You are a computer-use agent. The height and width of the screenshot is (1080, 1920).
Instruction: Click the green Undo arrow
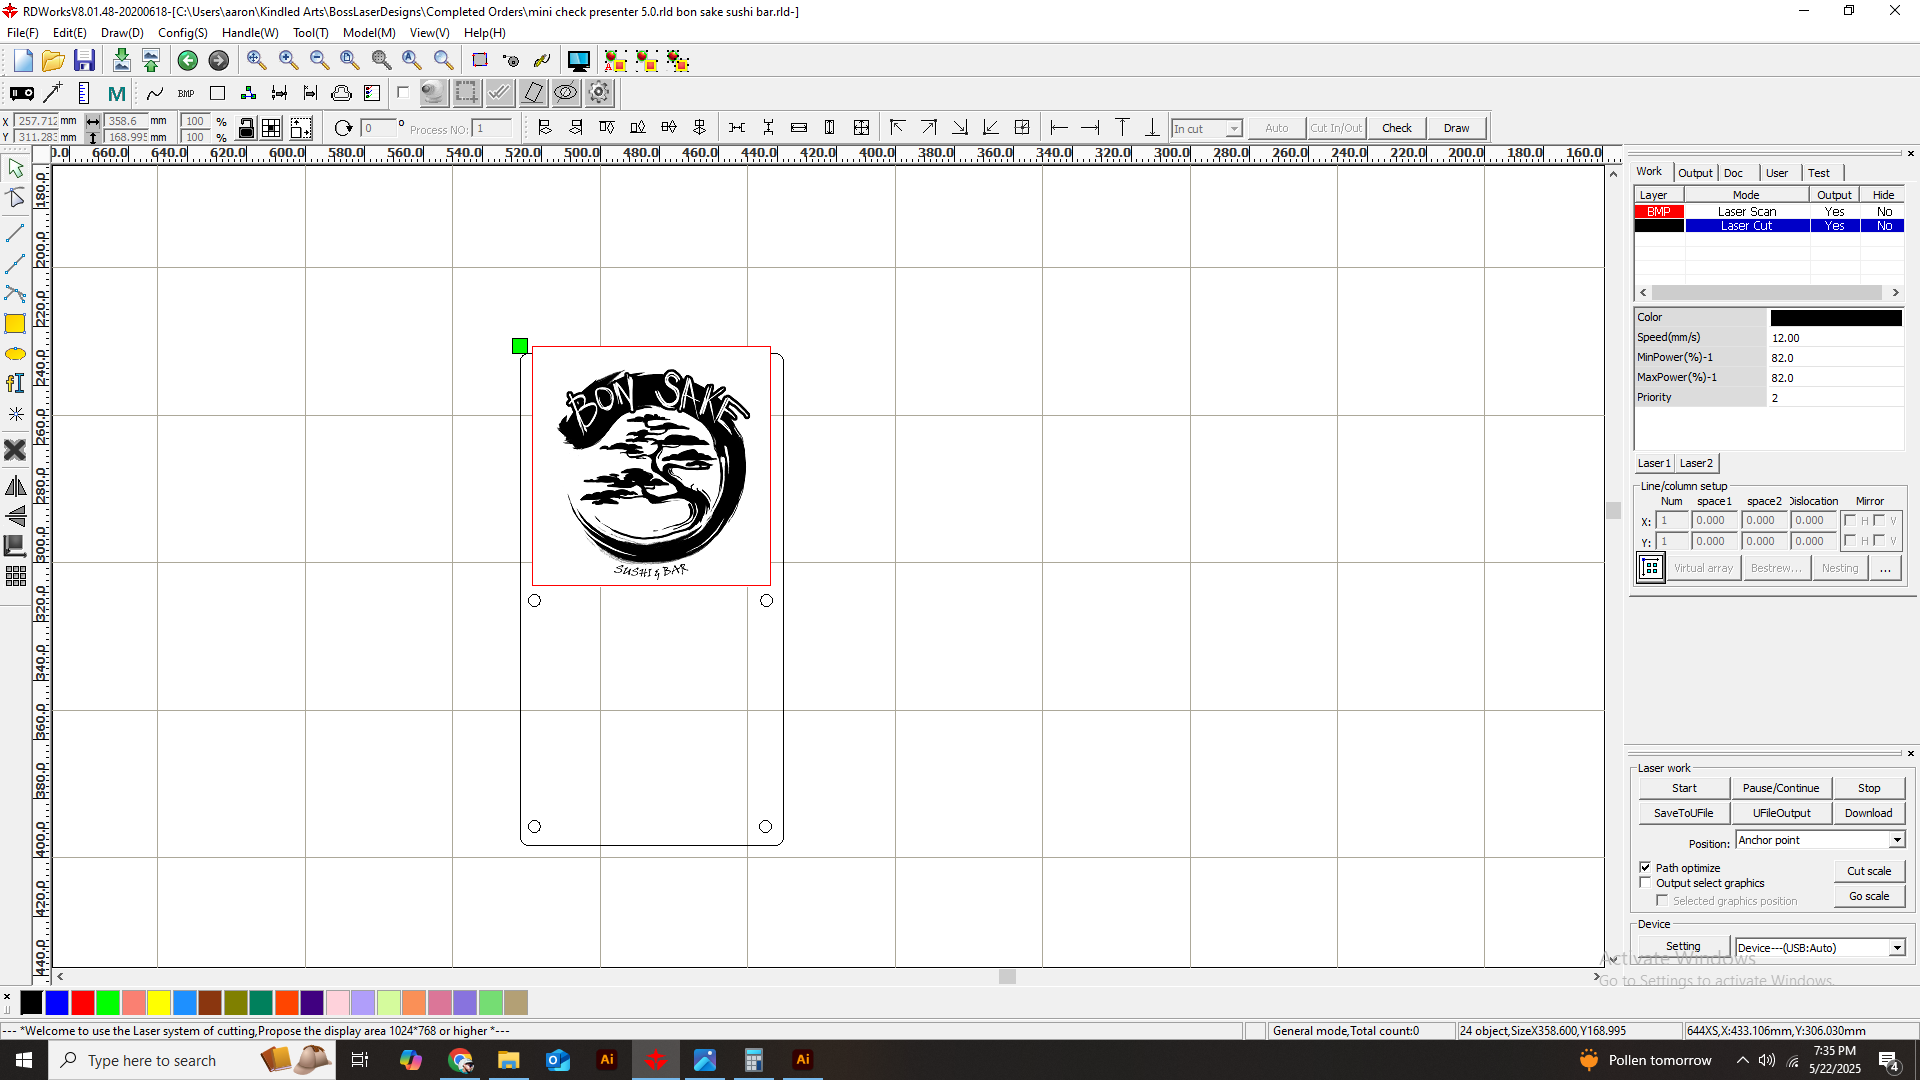click(188, 61)
